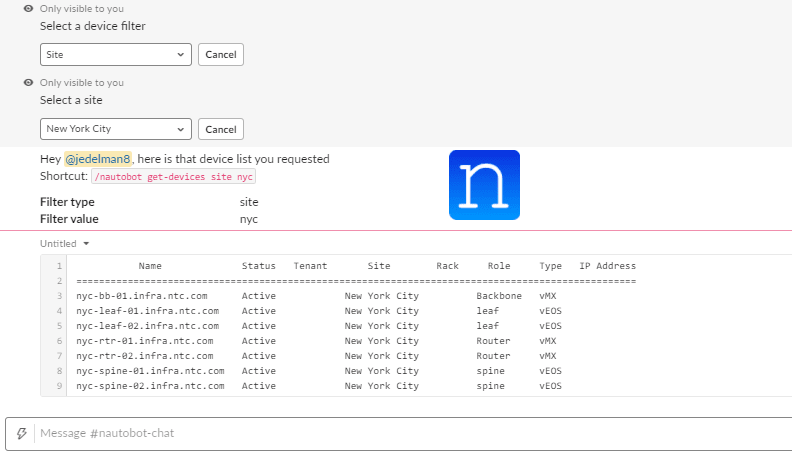Cancel the device filter selection
The width and height of the screenshot is (792, 455).
221,55
